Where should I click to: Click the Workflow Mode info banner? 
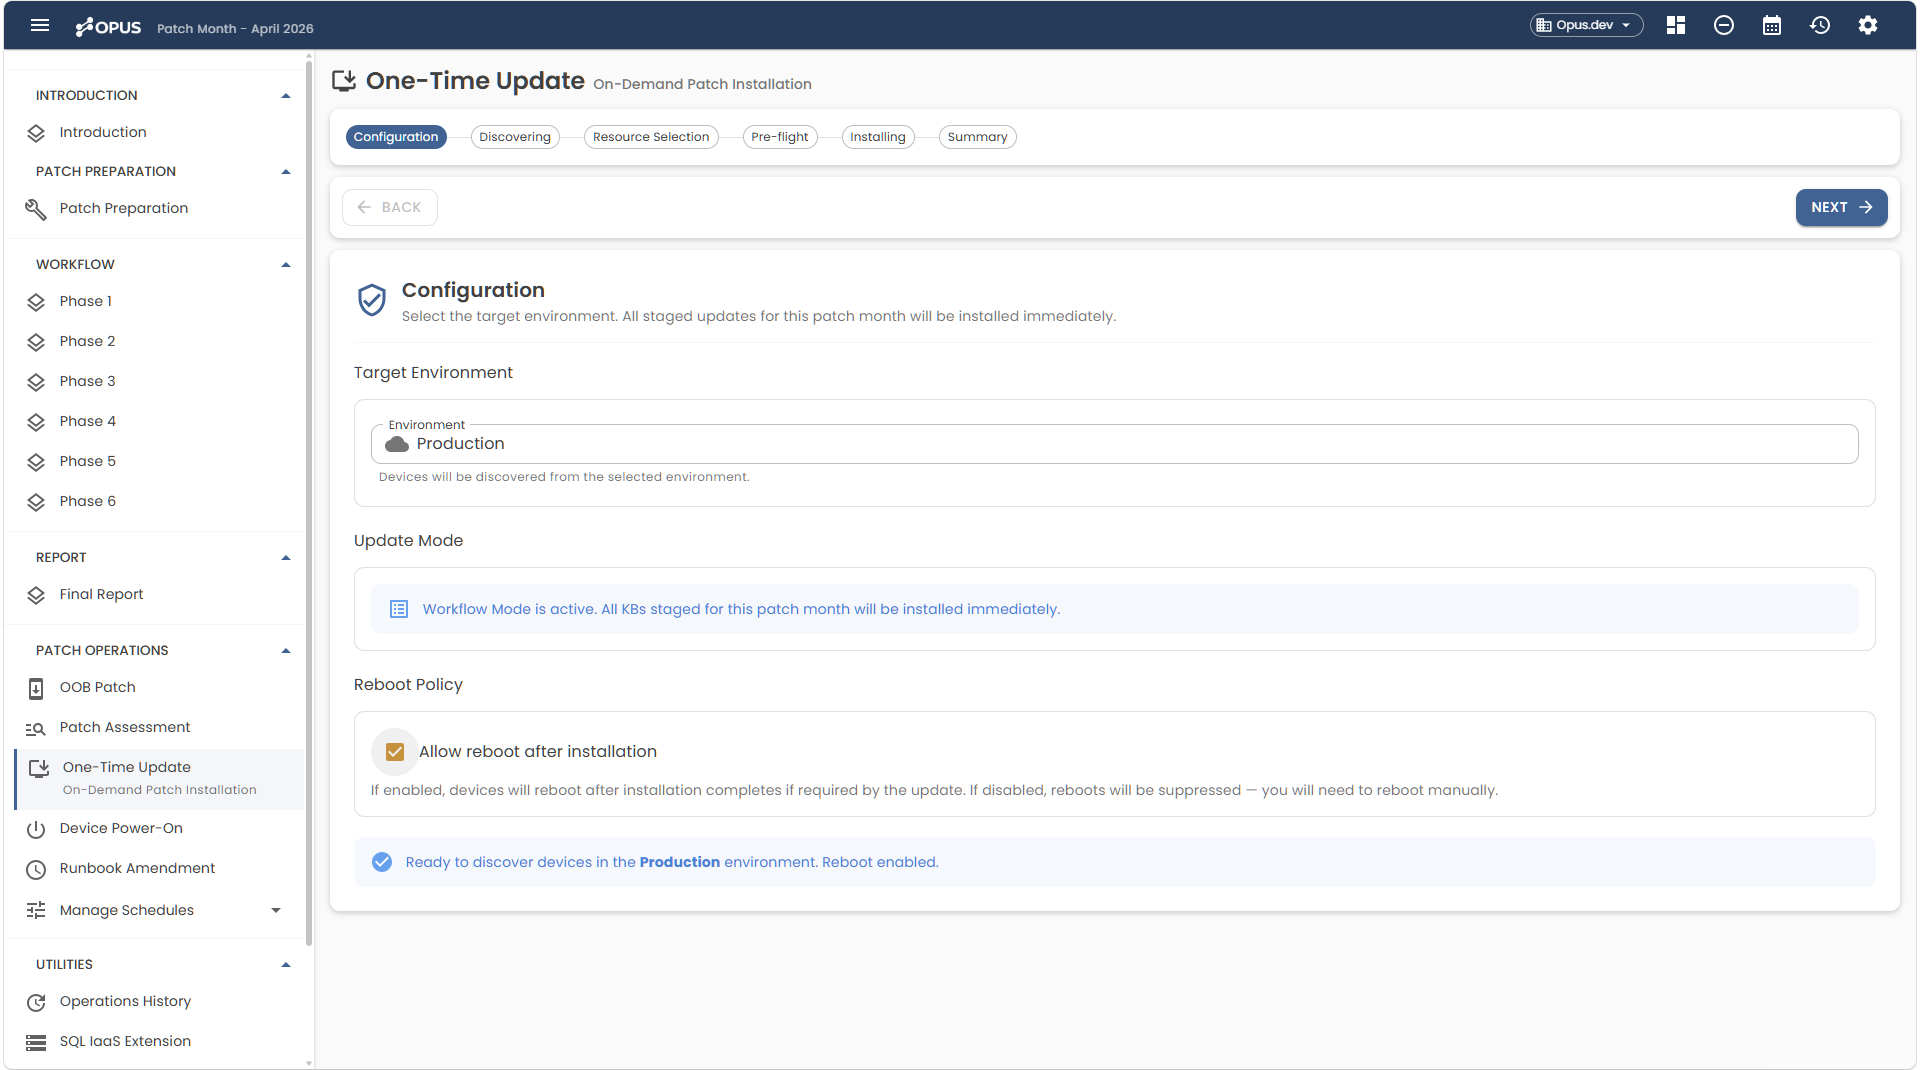(1114, 609)
